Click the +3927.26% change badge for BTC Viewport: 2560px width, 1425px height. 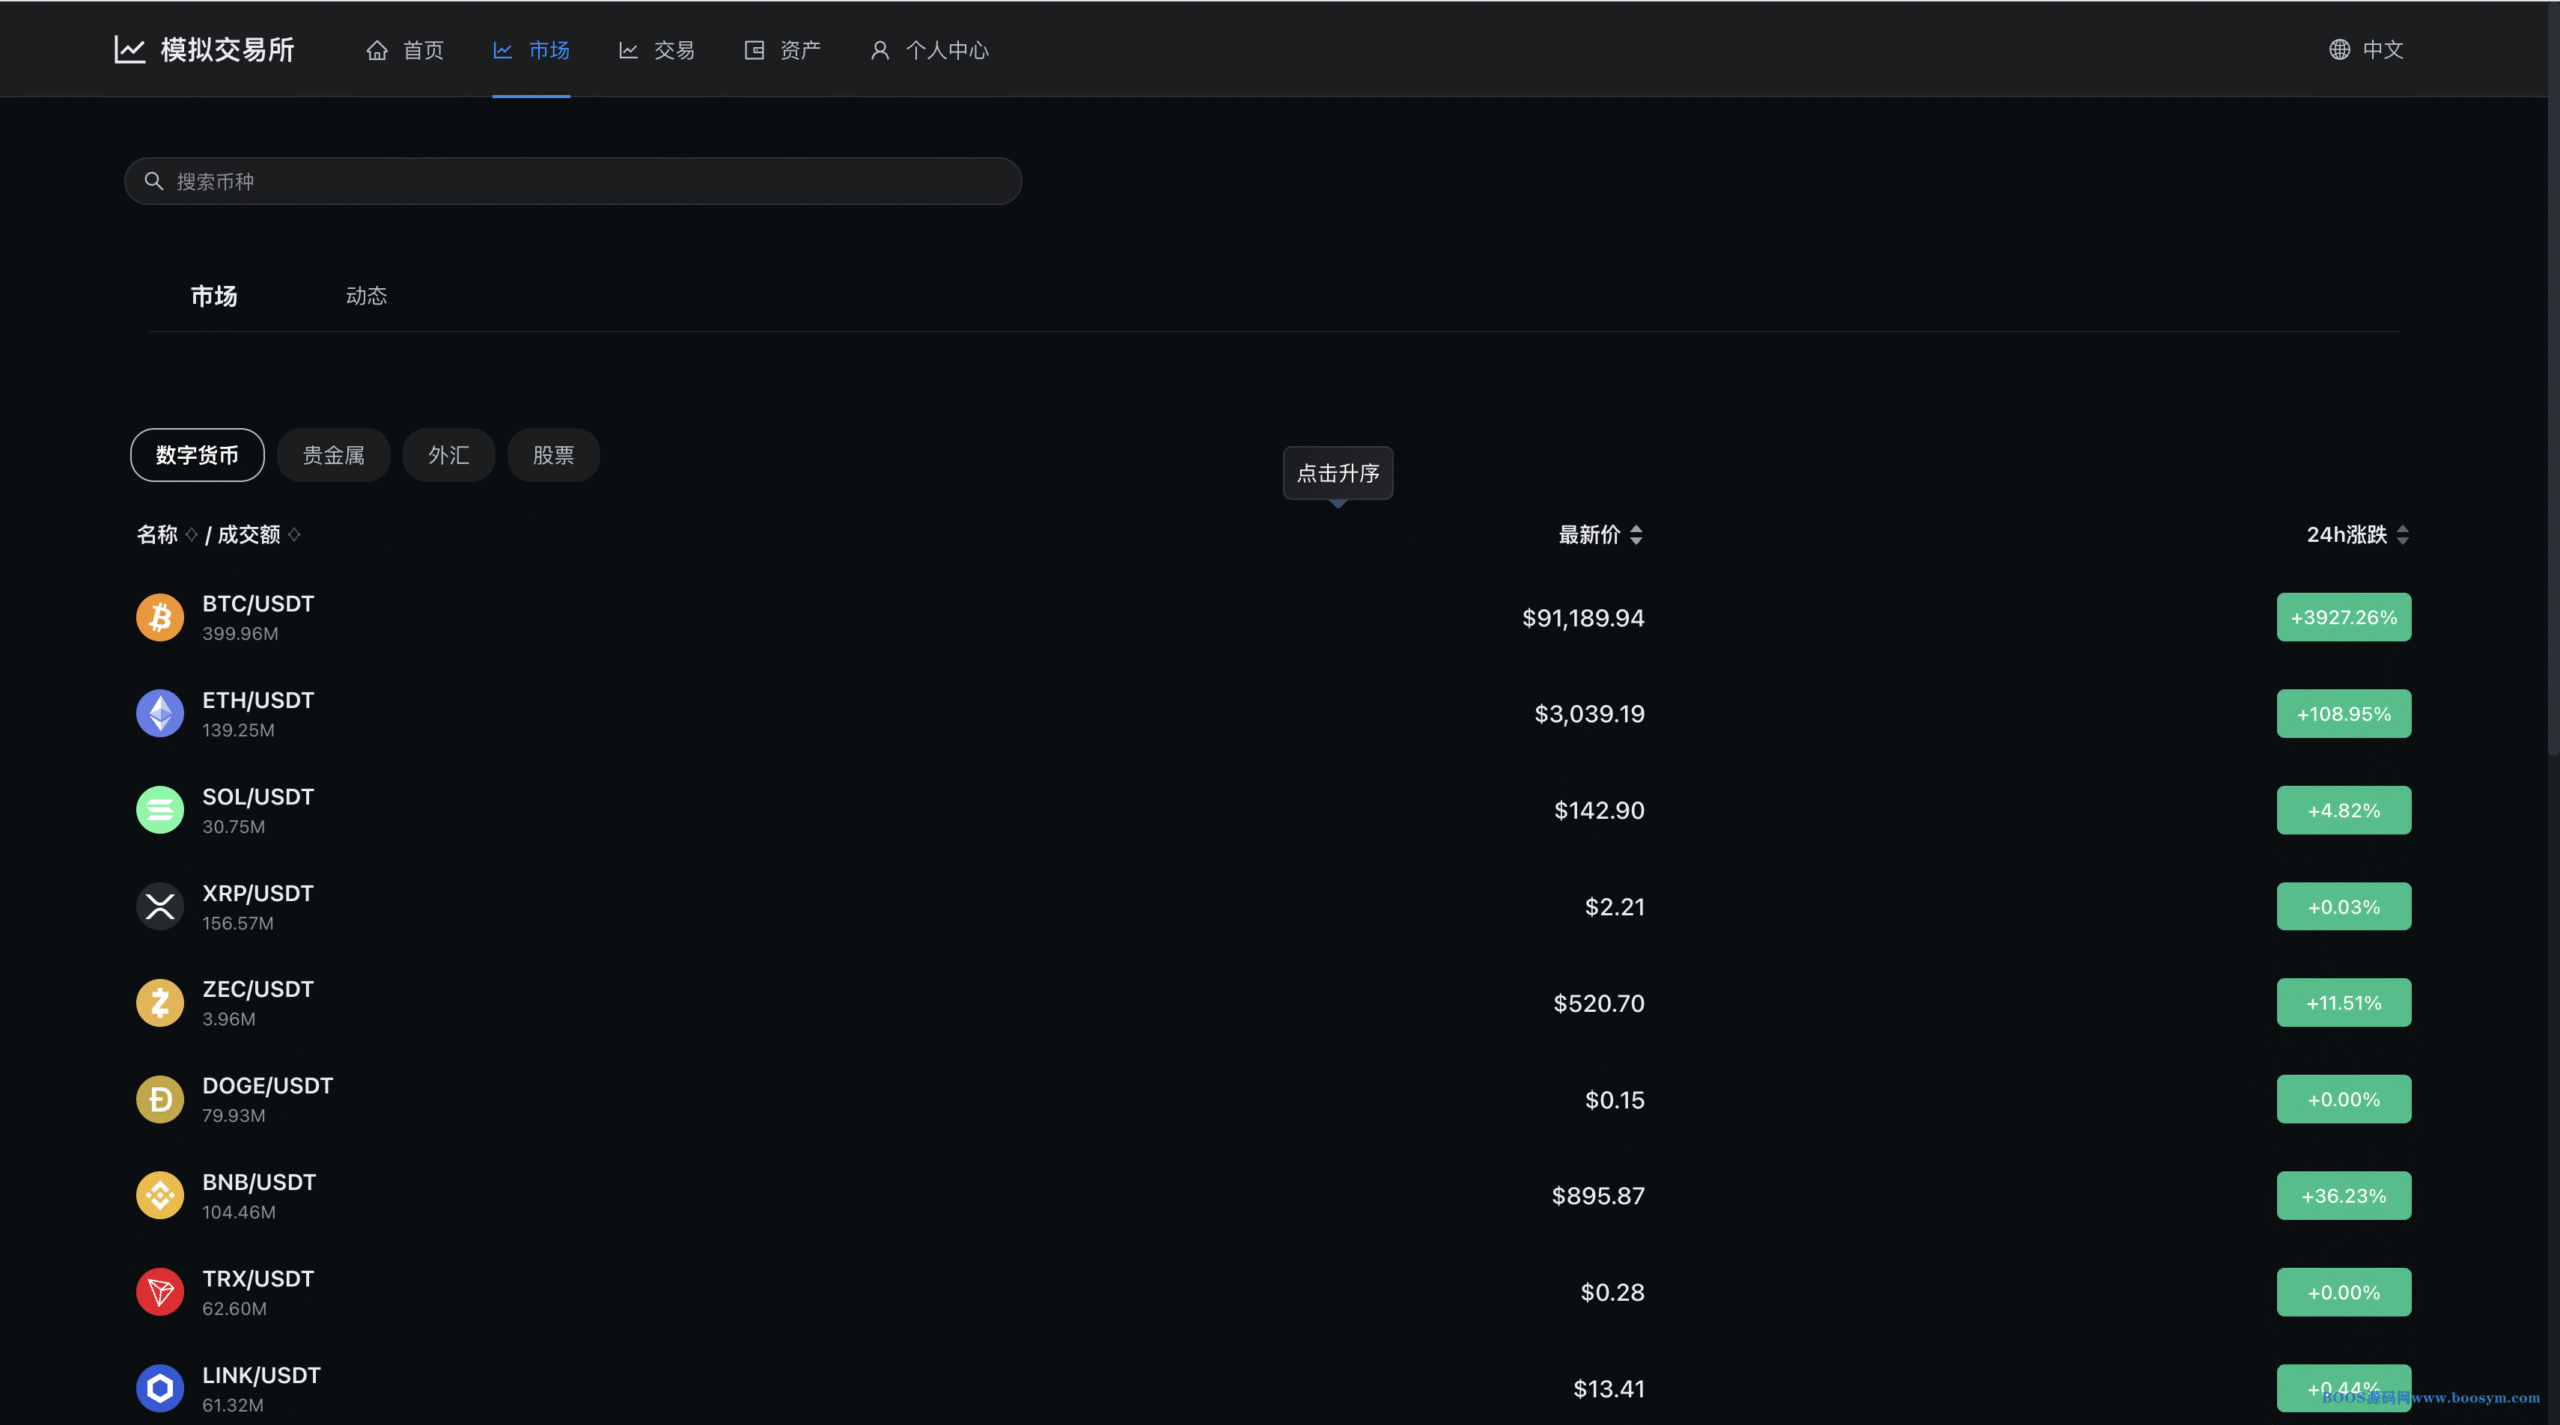(2343, 617)
